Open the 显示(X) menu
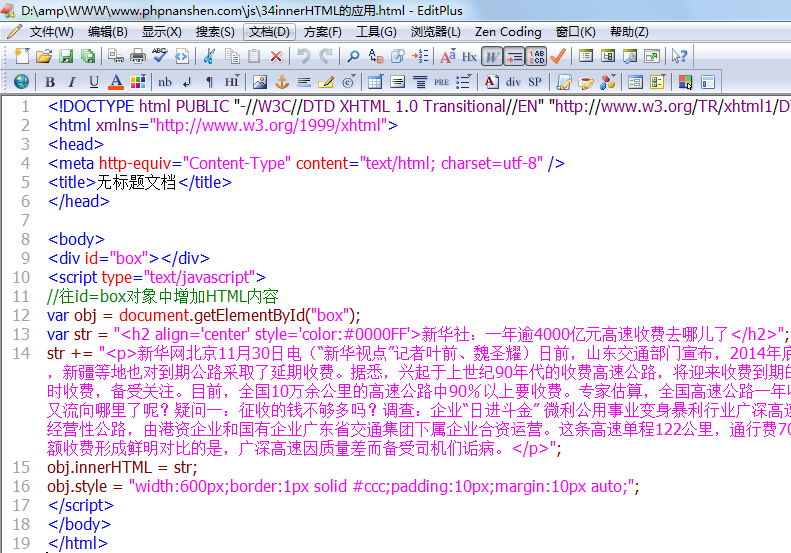 (x=162, y=32)
